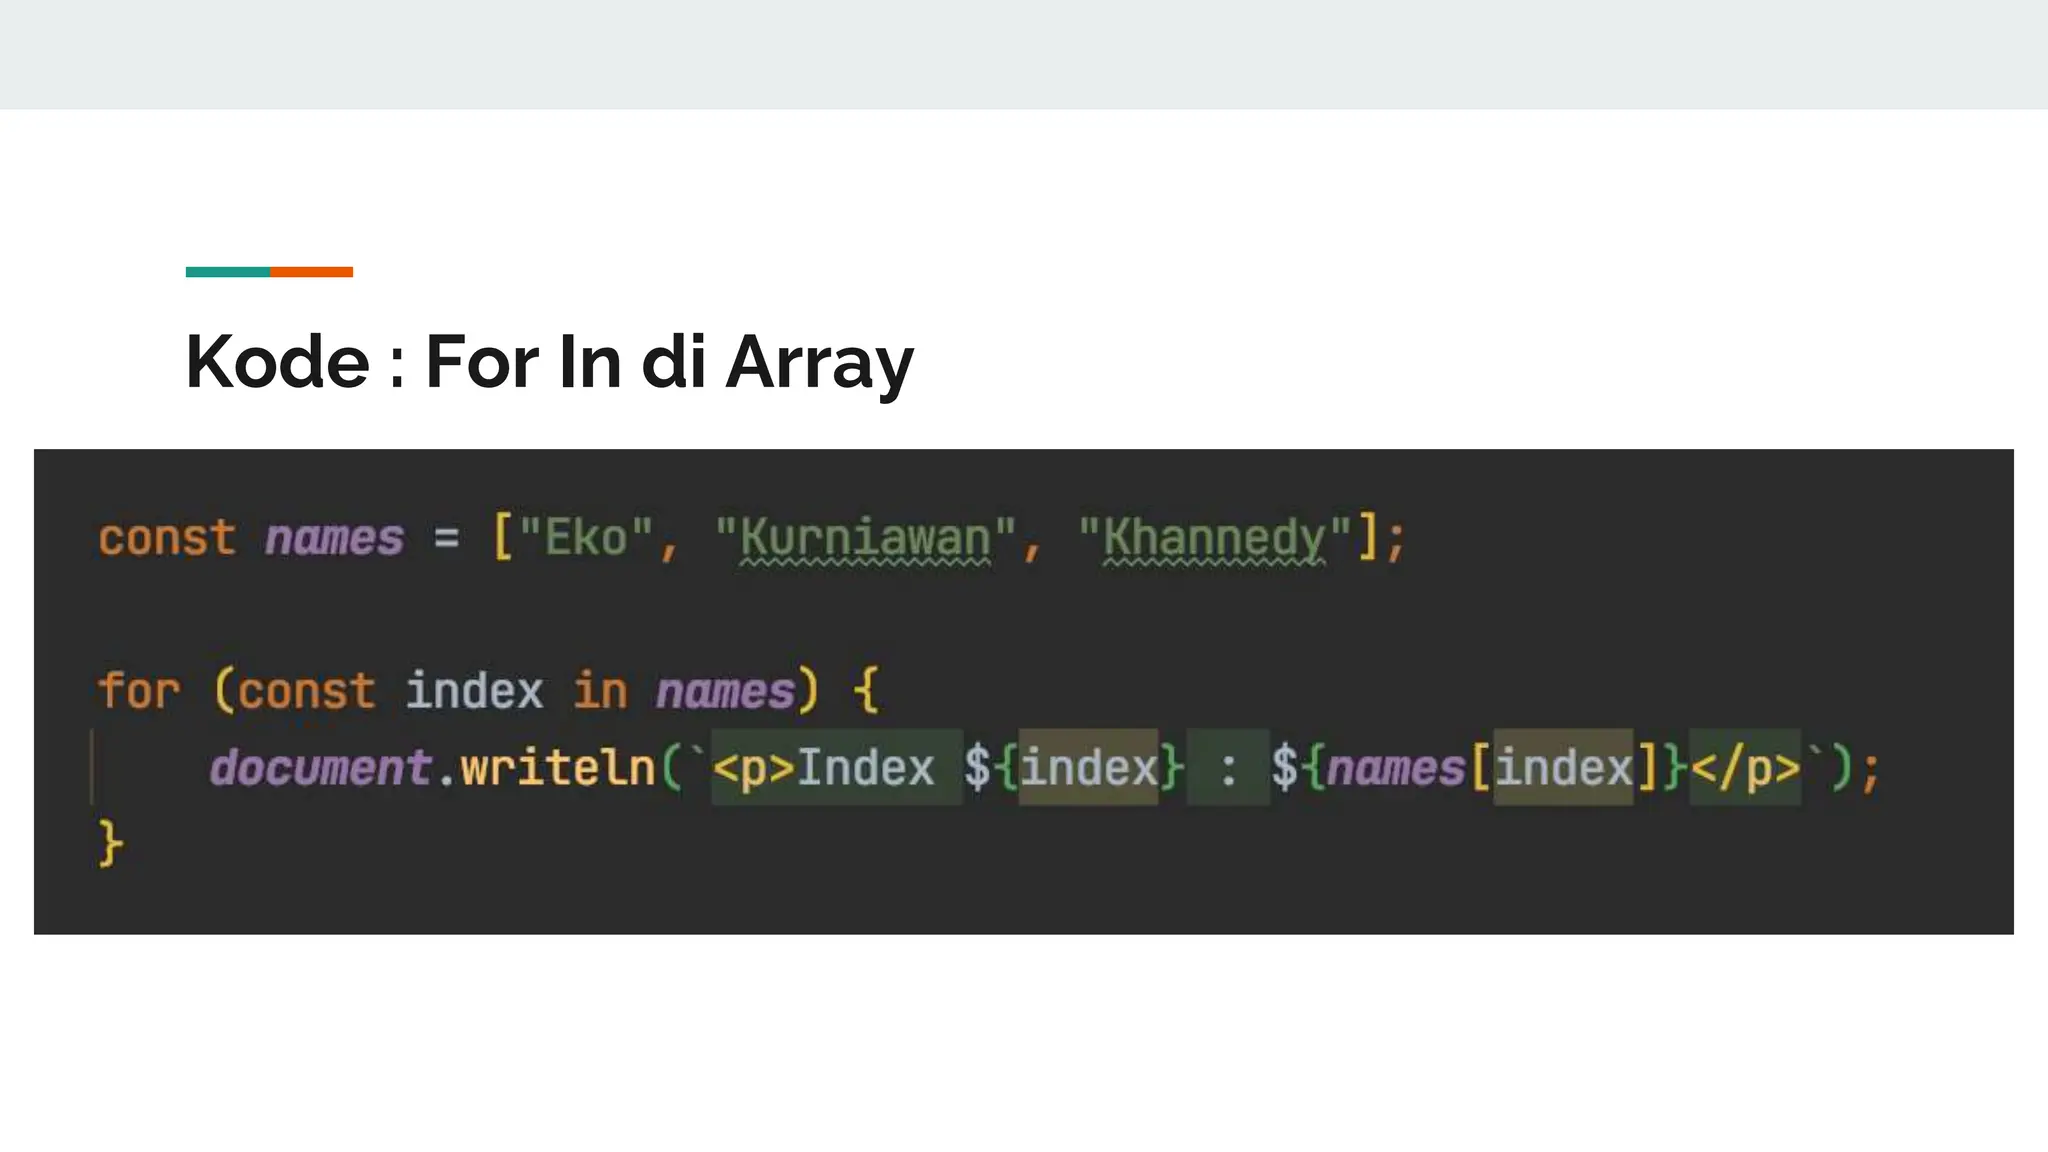The image size is (2048, 1152).
Task: Click the string "Eko" in the array
Action: tap(586, 538)
